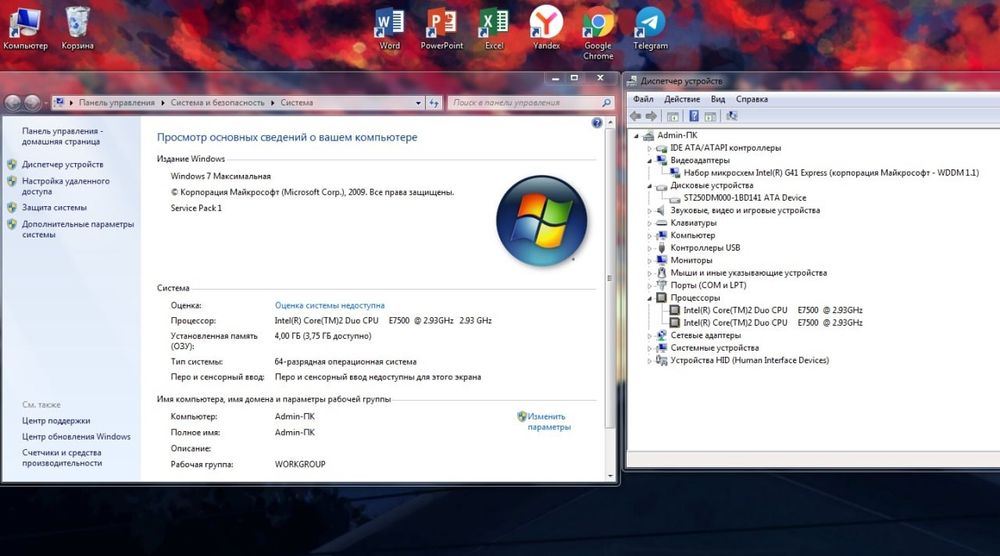
Task: Open the Справка menu
Action: tap(751, 99)
